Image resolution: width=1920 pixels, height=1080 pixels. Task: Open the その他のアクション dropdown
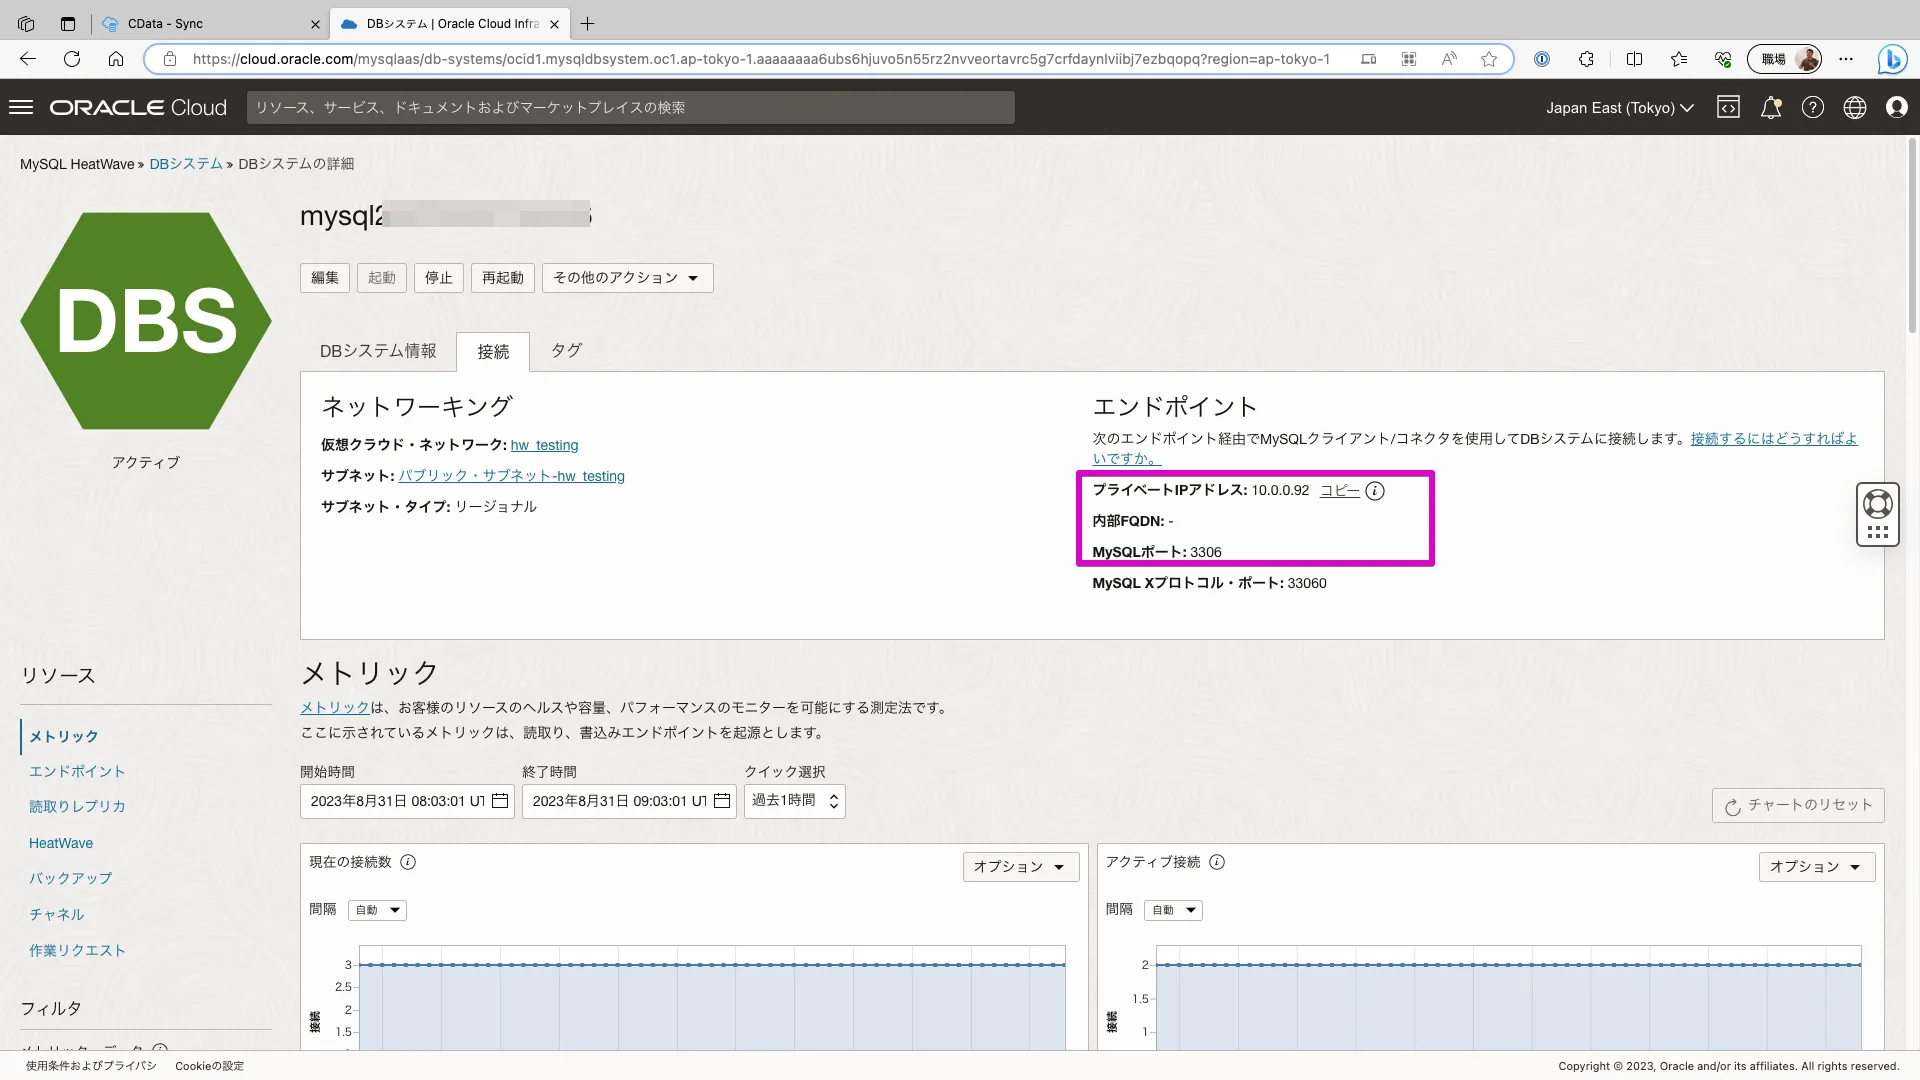pyautogui.click(x=626, y=278)
